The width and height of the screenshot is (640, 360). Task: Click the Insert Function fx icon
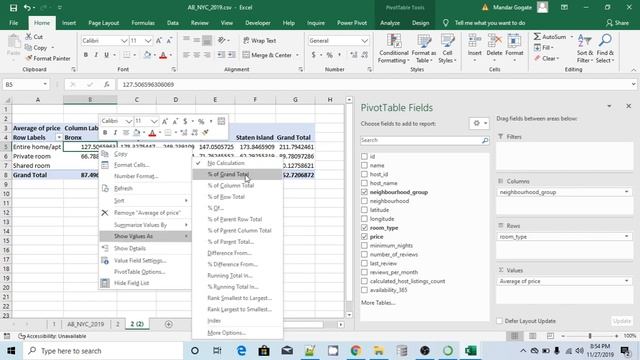tap(107, 84)
